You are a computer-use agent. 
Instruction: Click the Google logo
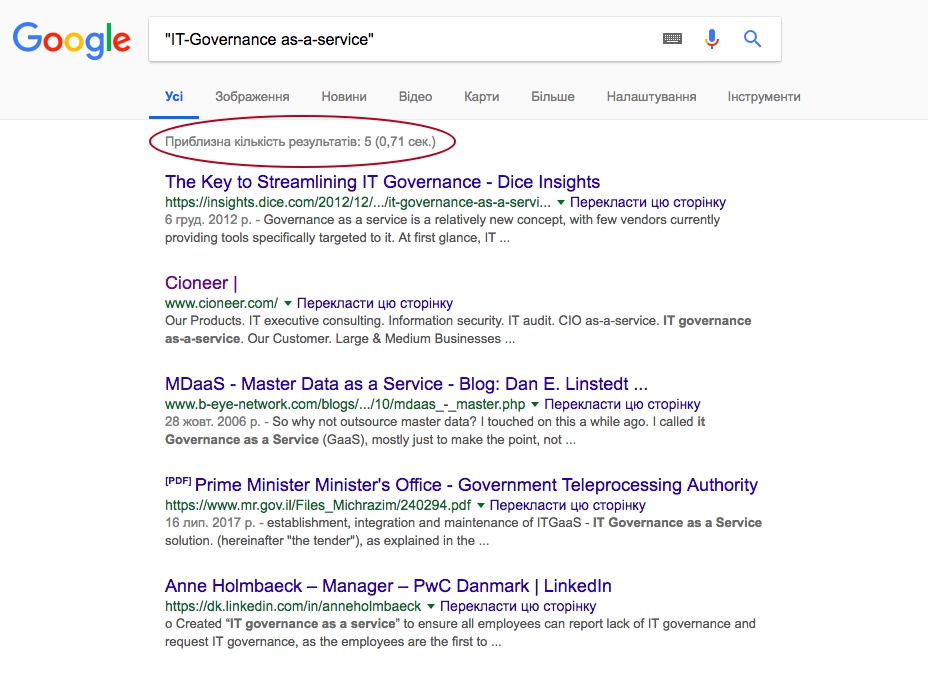click(72, 40)
